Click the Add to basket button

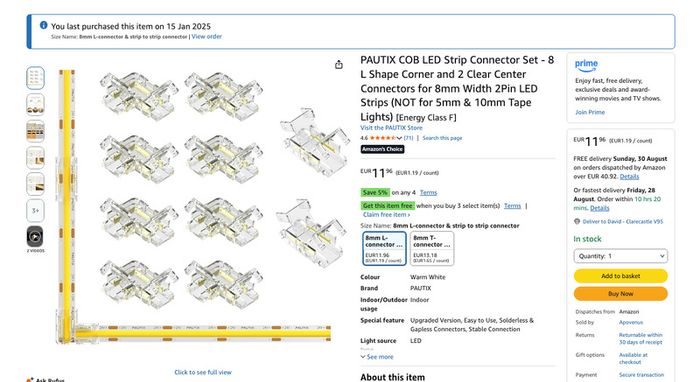621,276
